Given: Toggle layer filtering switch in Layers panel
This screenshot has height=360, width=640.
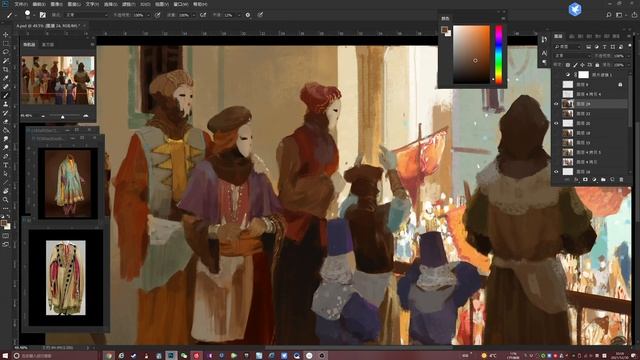Looking at the screenshot, I should [x=629, y=47].
